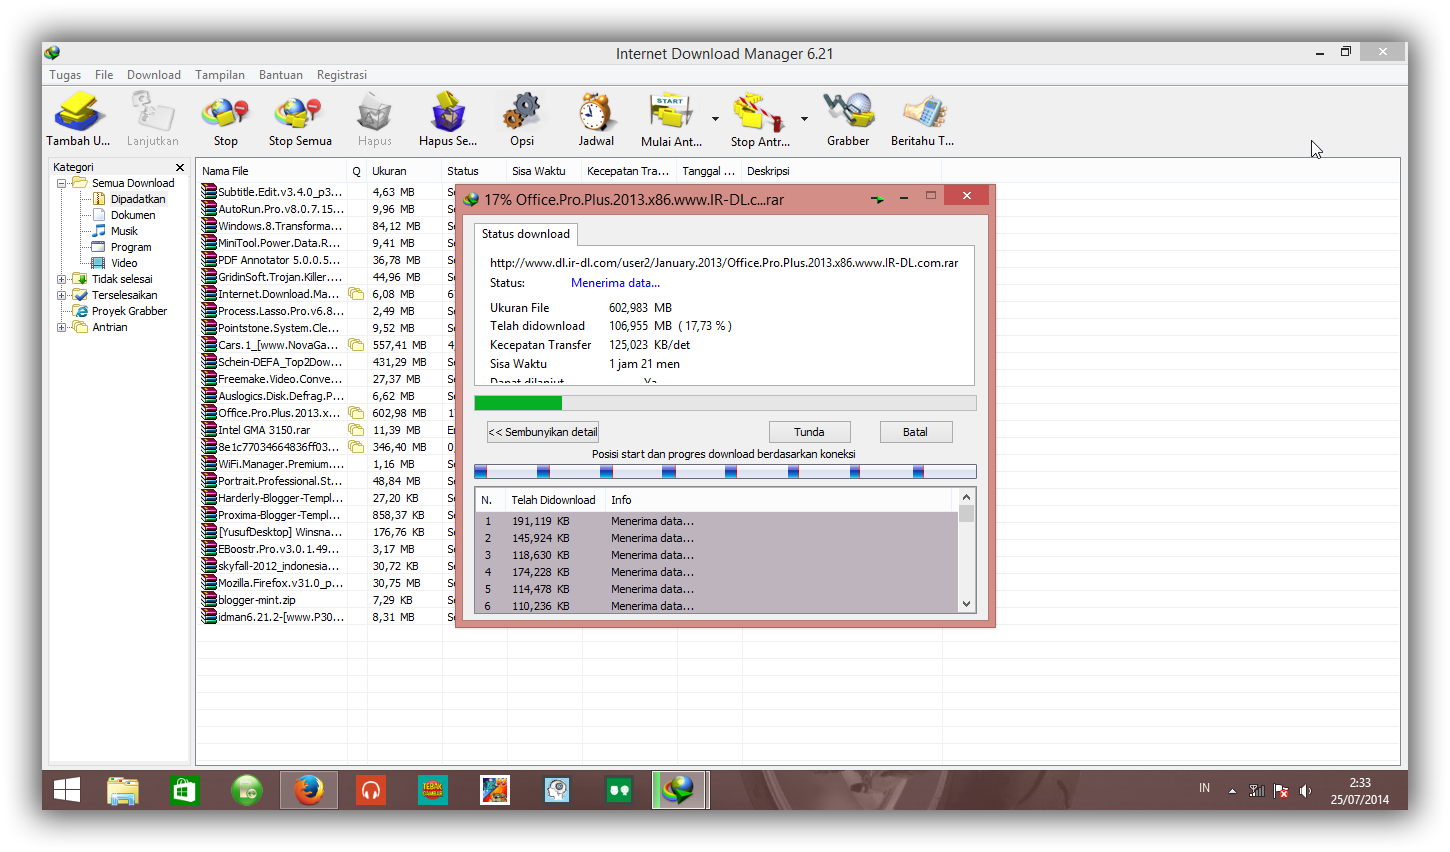
Task: Click the down arrow of the connection list scrollbar
Action: click(x=966, y=604)
